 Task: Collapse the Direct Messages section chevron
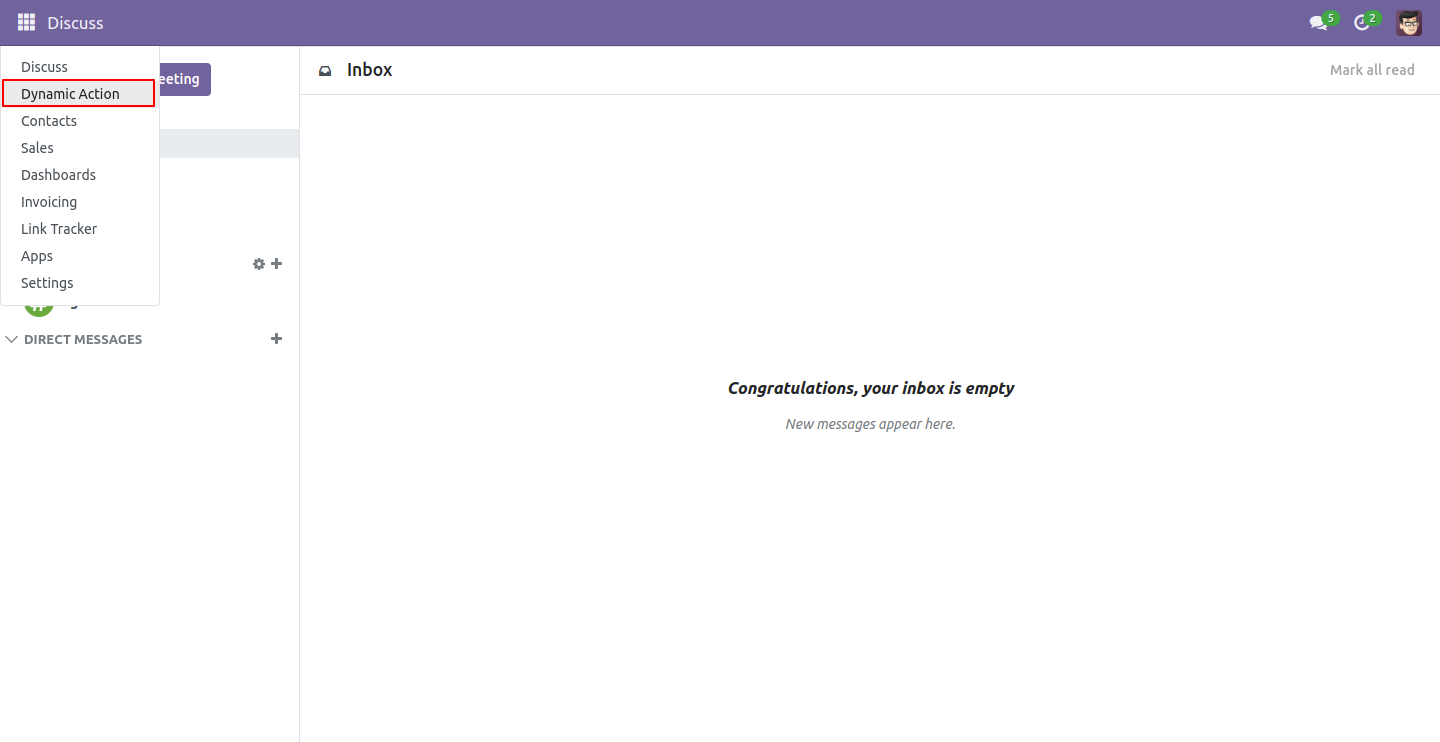coord(12,340)
